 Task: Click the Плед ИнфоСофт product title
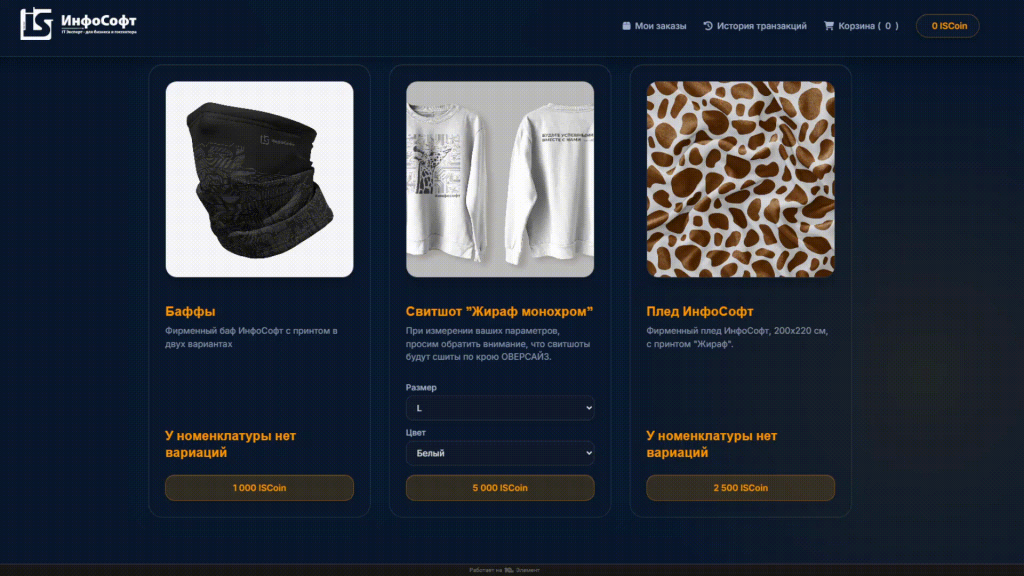[x=699, y=312]
